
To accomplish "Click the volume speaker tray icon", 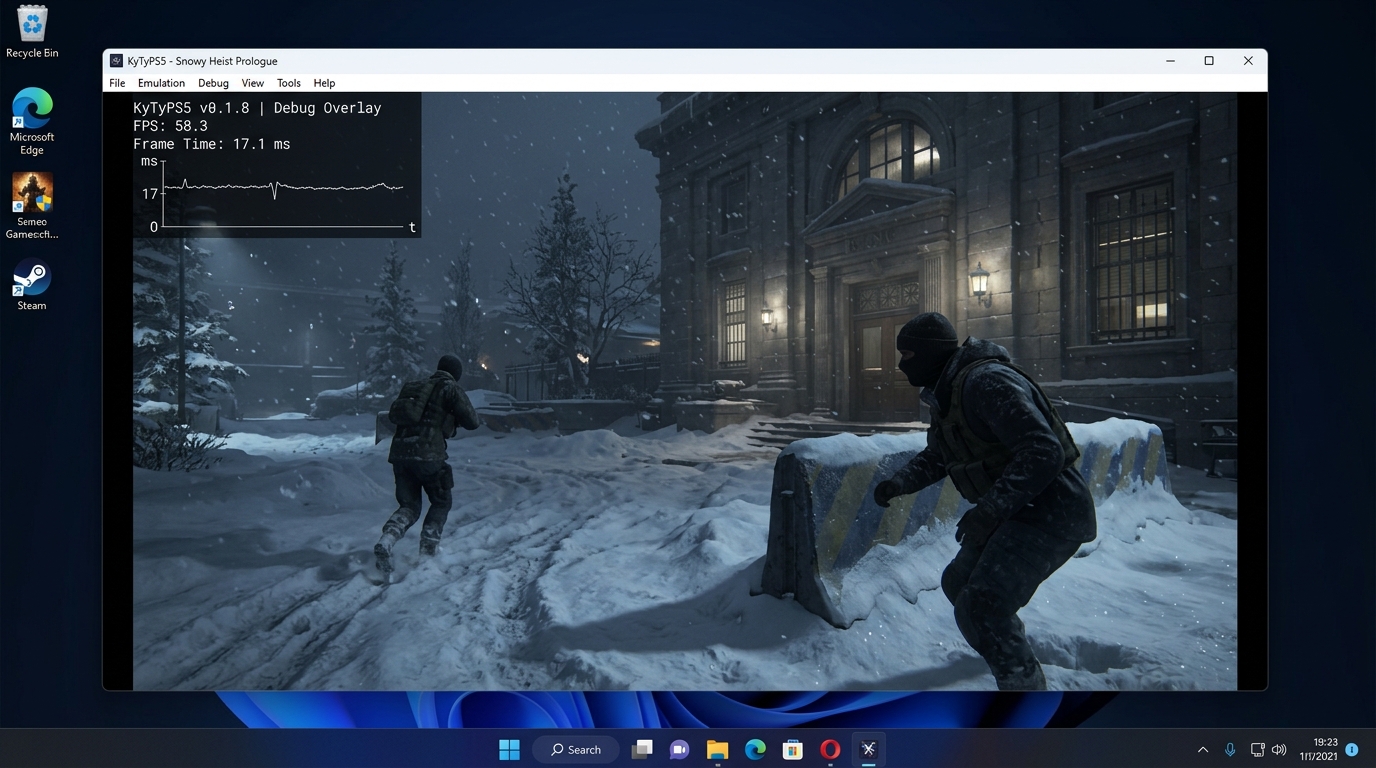I will [x=1279, y=749].
